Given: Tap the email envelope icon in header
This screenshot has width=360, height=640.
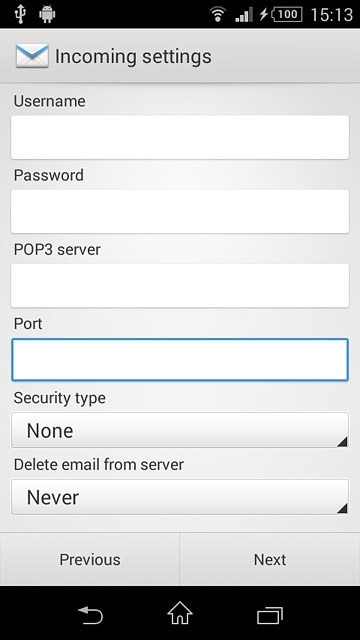Looking at the screenshot, I should (32, 56).
